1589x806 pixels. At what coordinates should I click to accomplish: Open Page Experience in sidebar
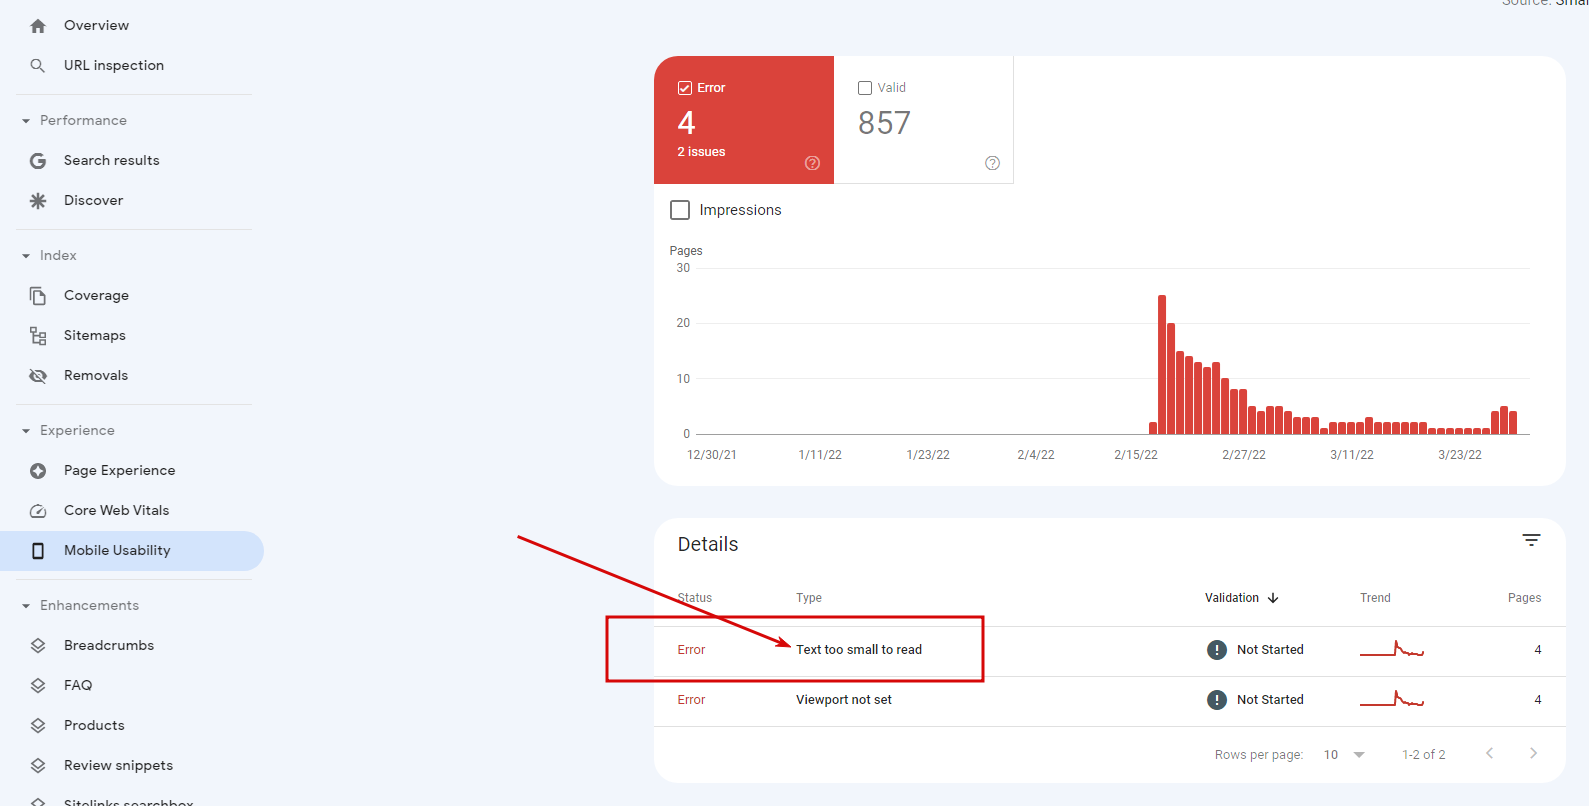119,471
